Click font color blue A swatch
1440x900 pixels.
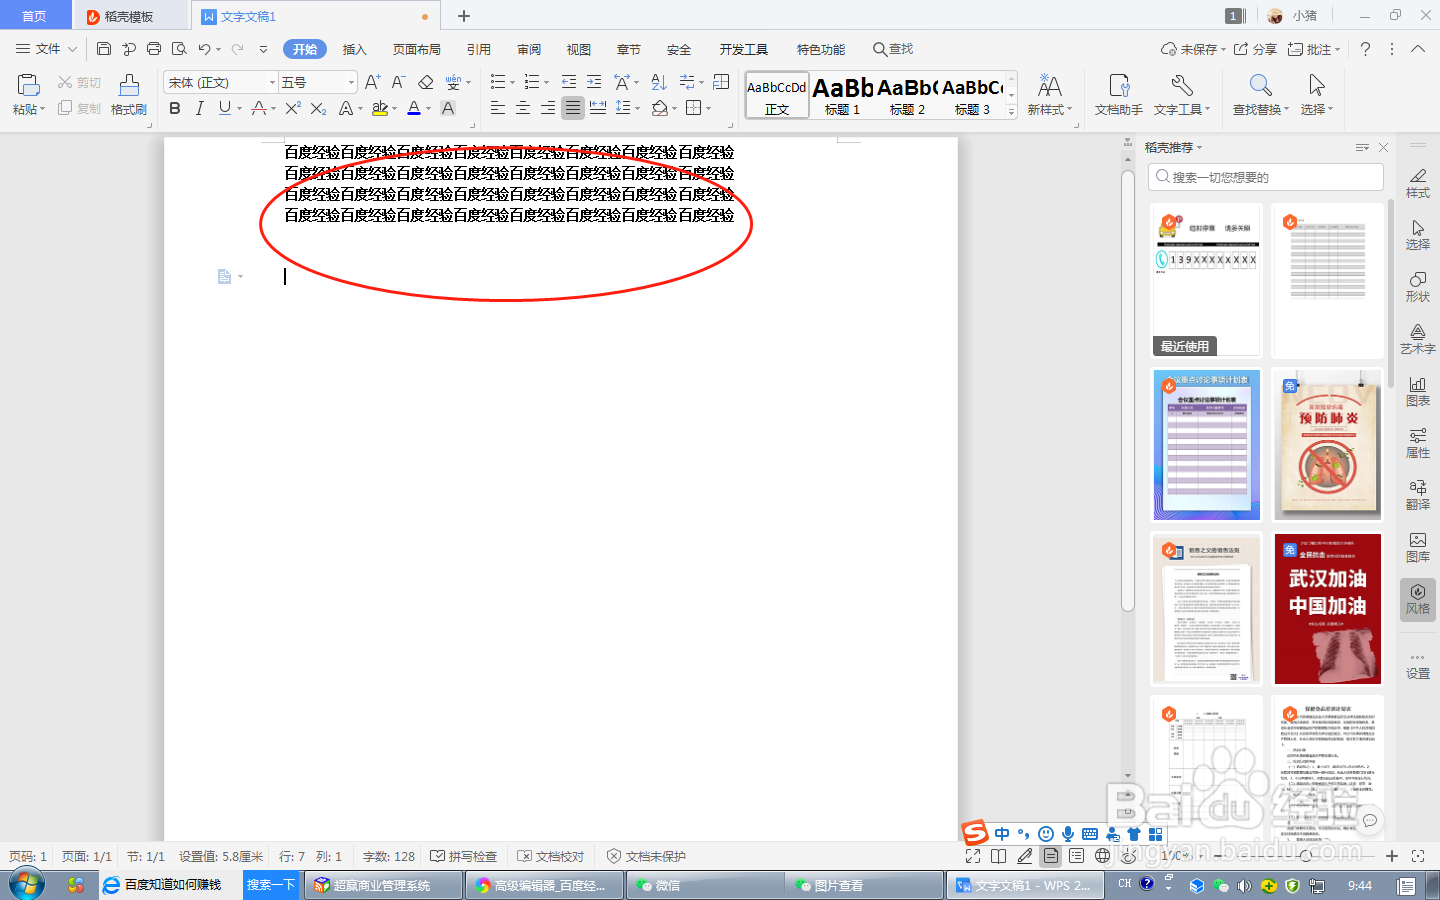[x=414, y=108]
